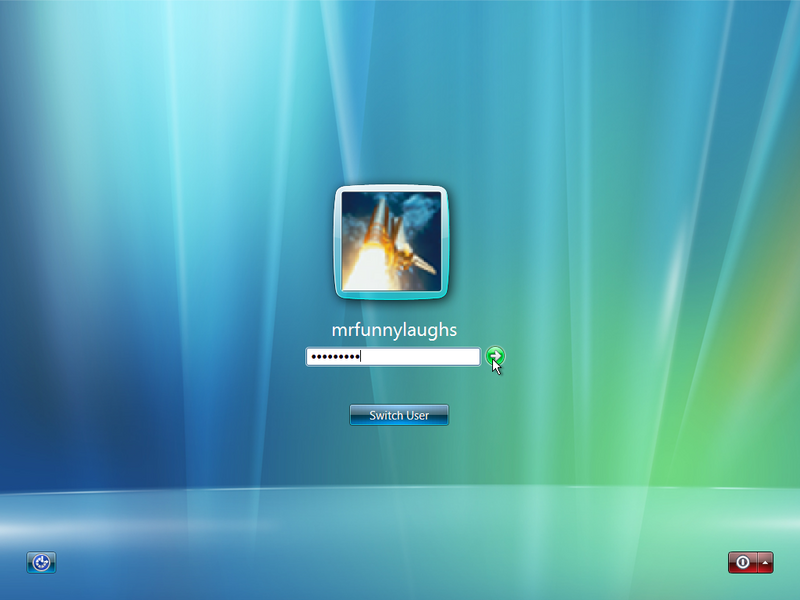Click the Switch User button
The height and width of the screenshot is (600, 800).
[x=399, y=415]
